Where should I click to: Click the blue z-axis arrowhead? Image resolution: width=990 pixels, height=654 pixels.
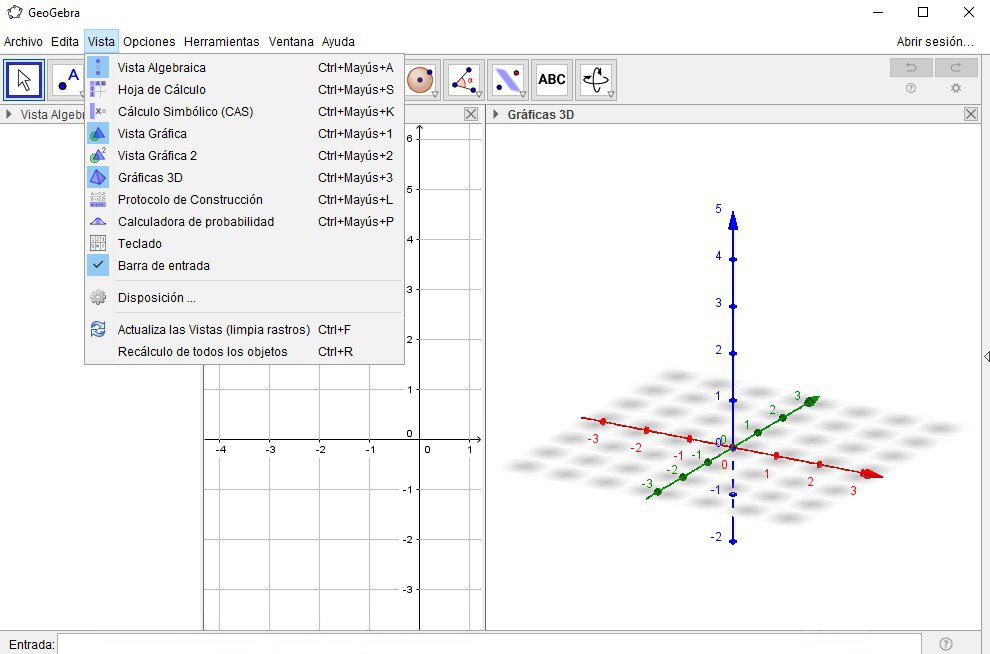coord(733,220)
